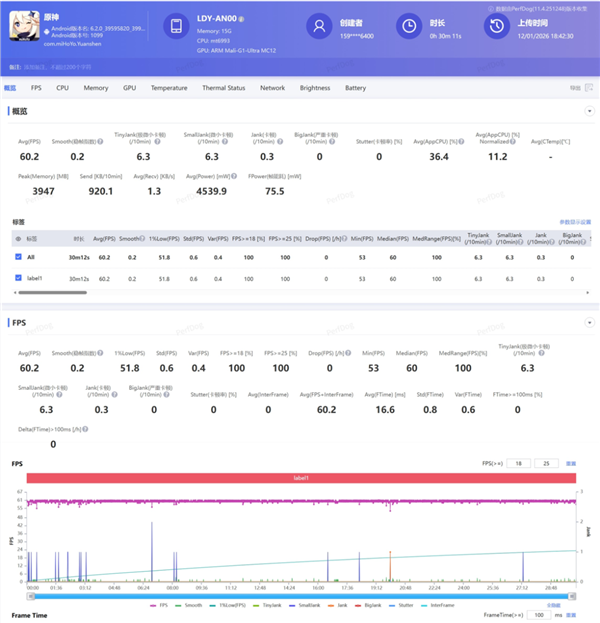Click the reset link next to FrameTime(>=) input
This screenshot has height=623, width=600.
[571, 615]
